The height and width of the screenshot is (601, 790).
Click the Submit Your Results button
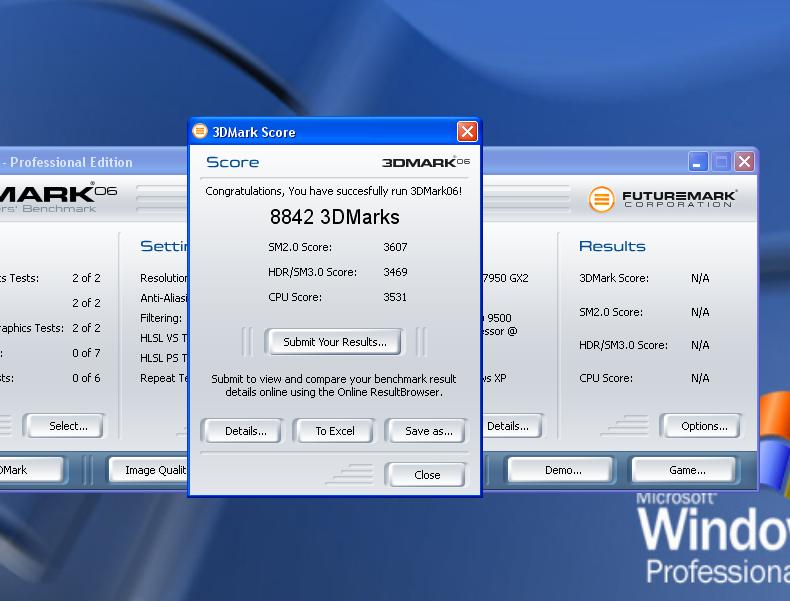[335, 342]
